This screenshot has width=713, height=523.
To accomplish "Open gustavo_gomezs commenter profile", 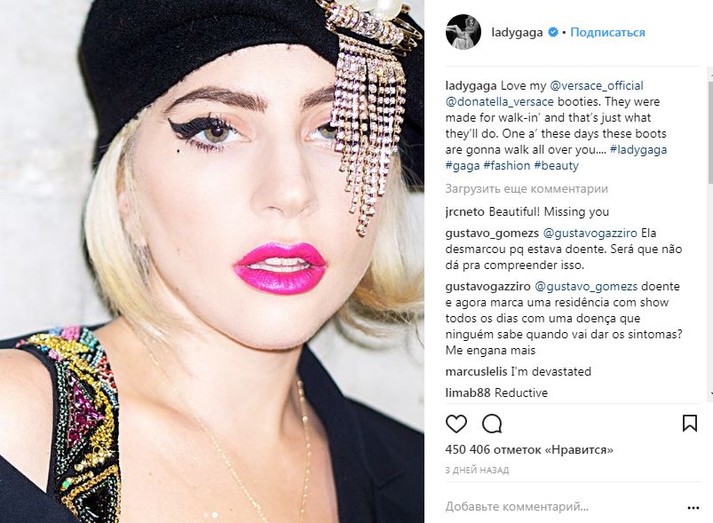I will [492, 233].
